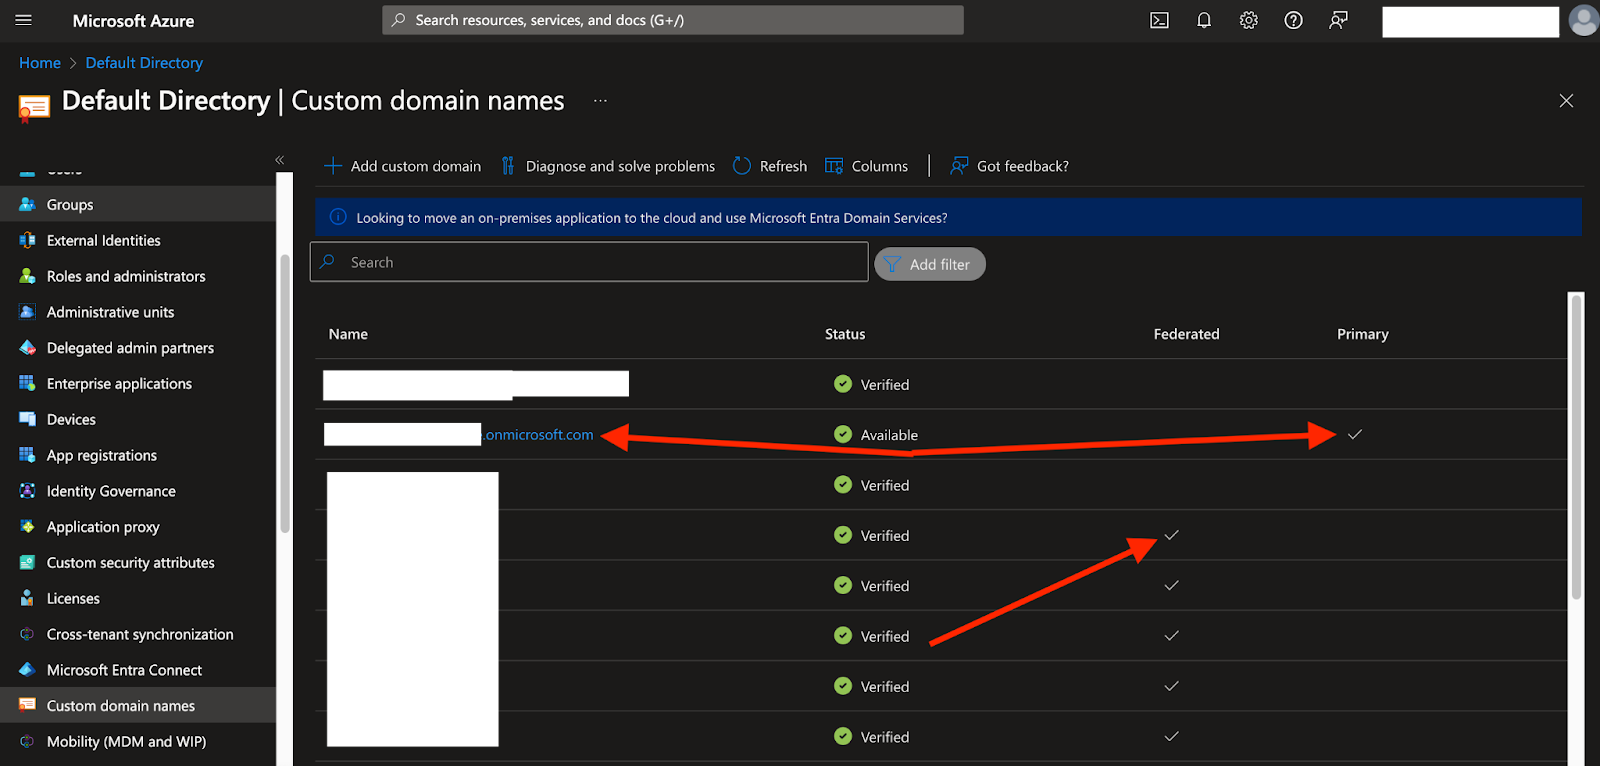Click info icon on blue banner
This screenshot has width=1600, height=766.
pyautogui.click(x=338, y=217)
